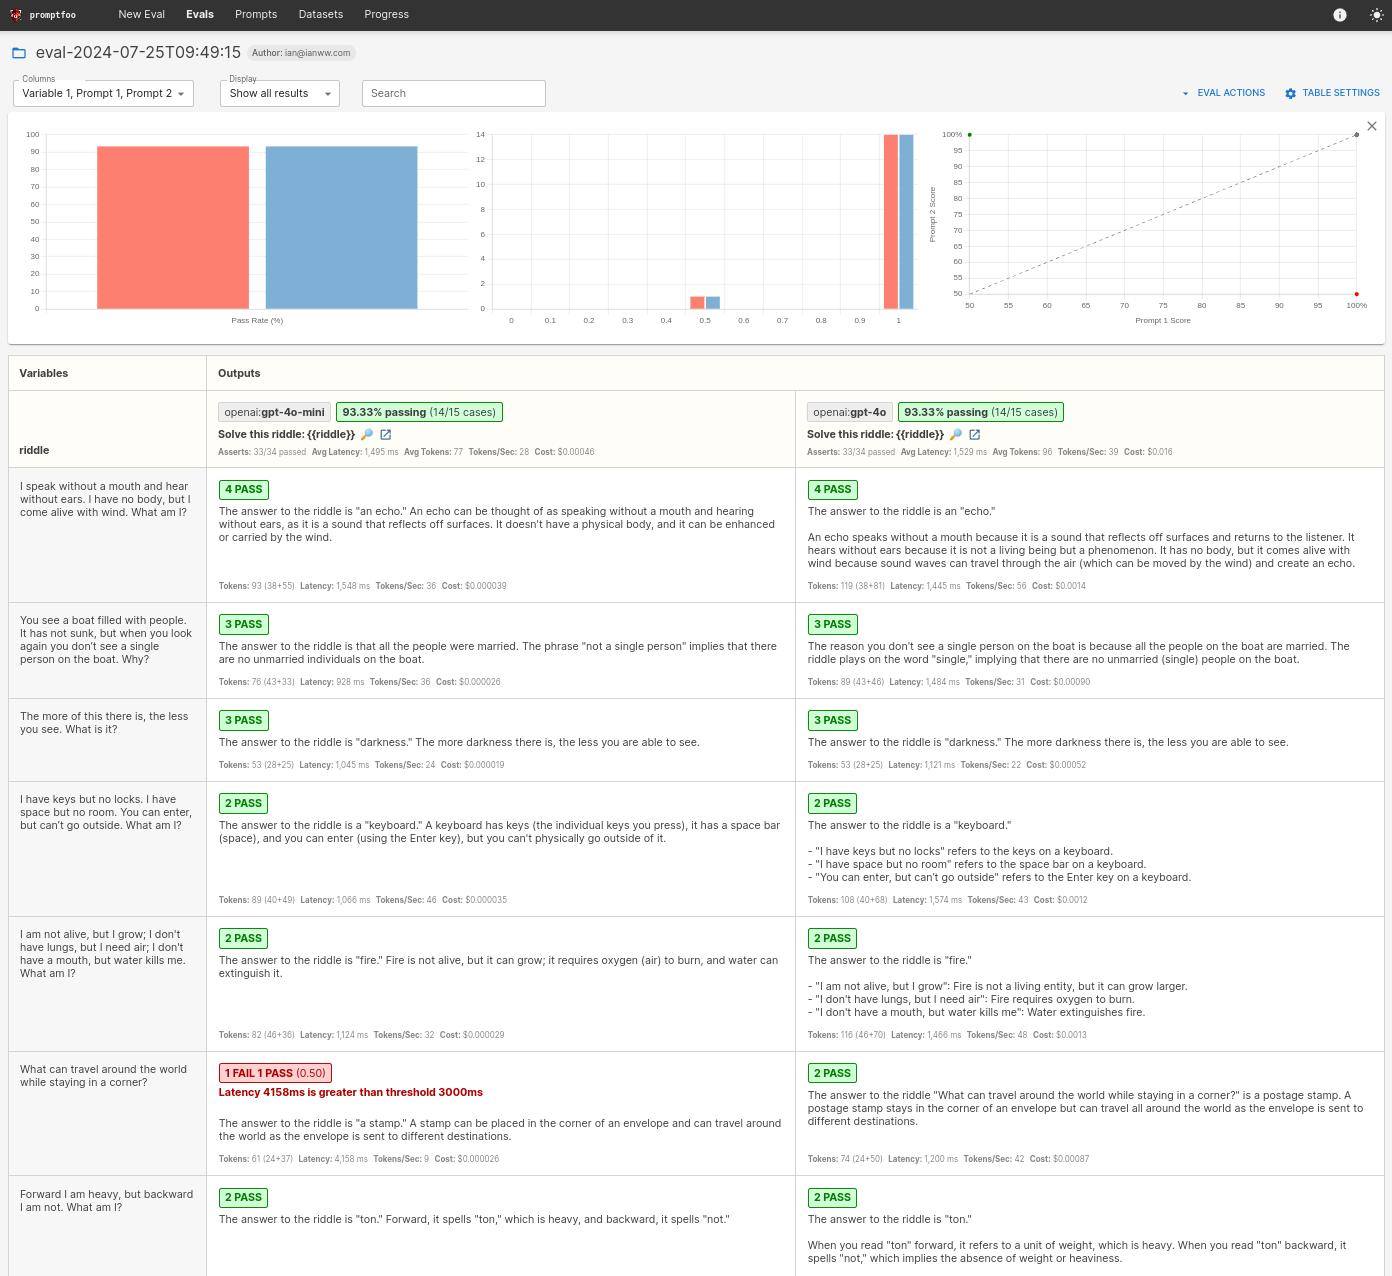Screen dimensions: 1392x1276
Task: Toggle dark mode with the sun icon
Action: [x=1376, y=15]
